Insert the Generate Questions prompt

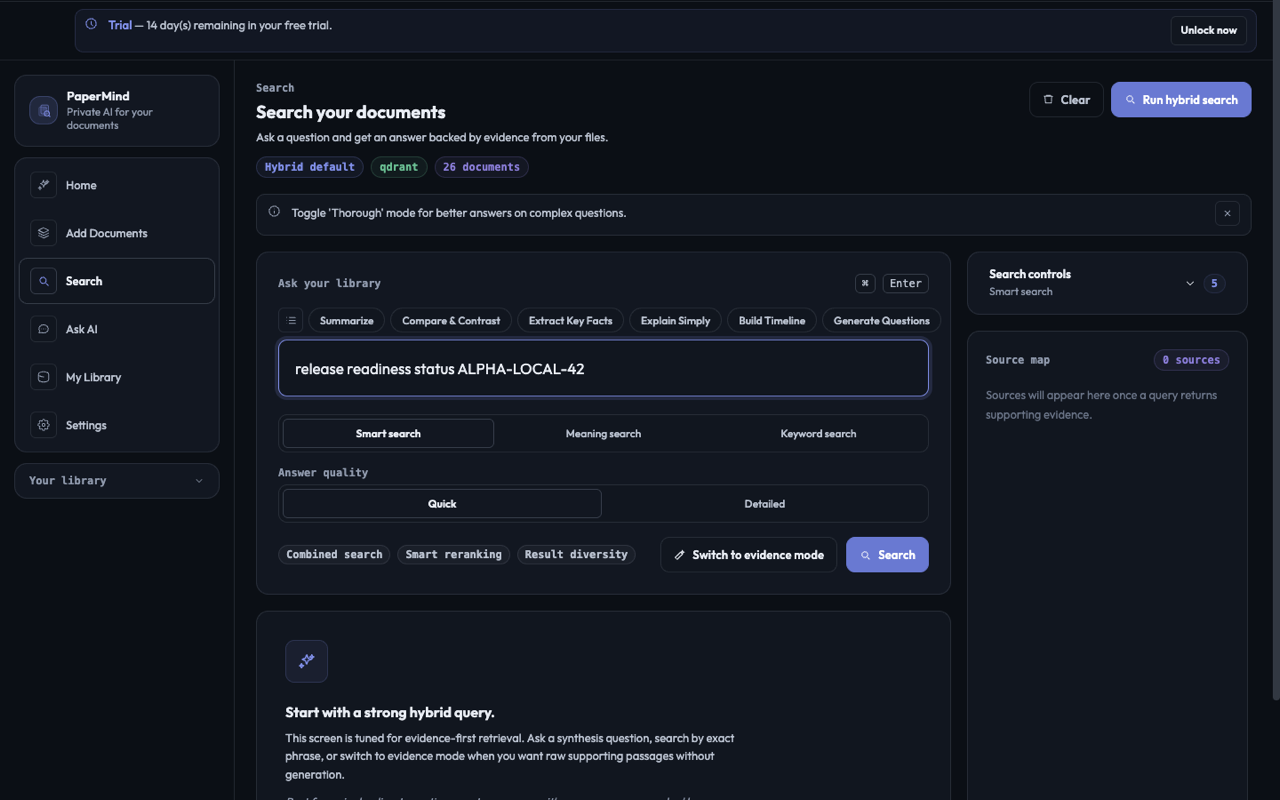tap(881, 321)
